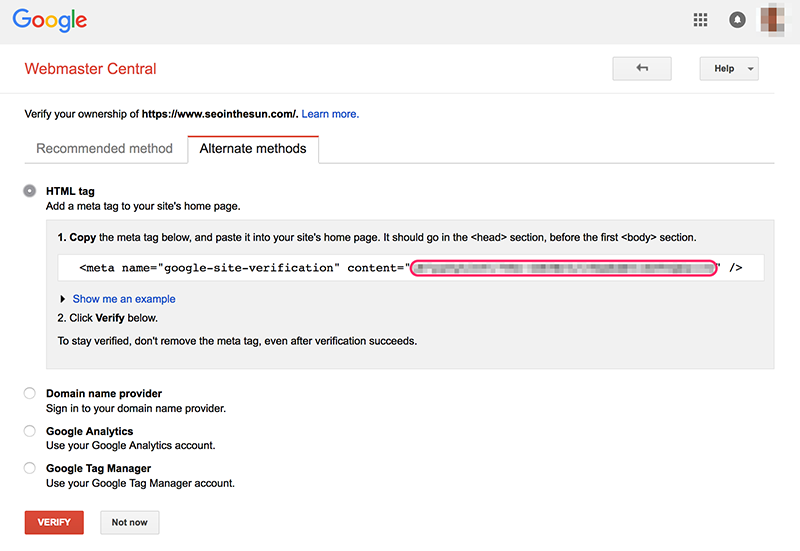The height and width of the screenshot is (551, 800).
Task: Go back with the arrow button
Action: 642,68
